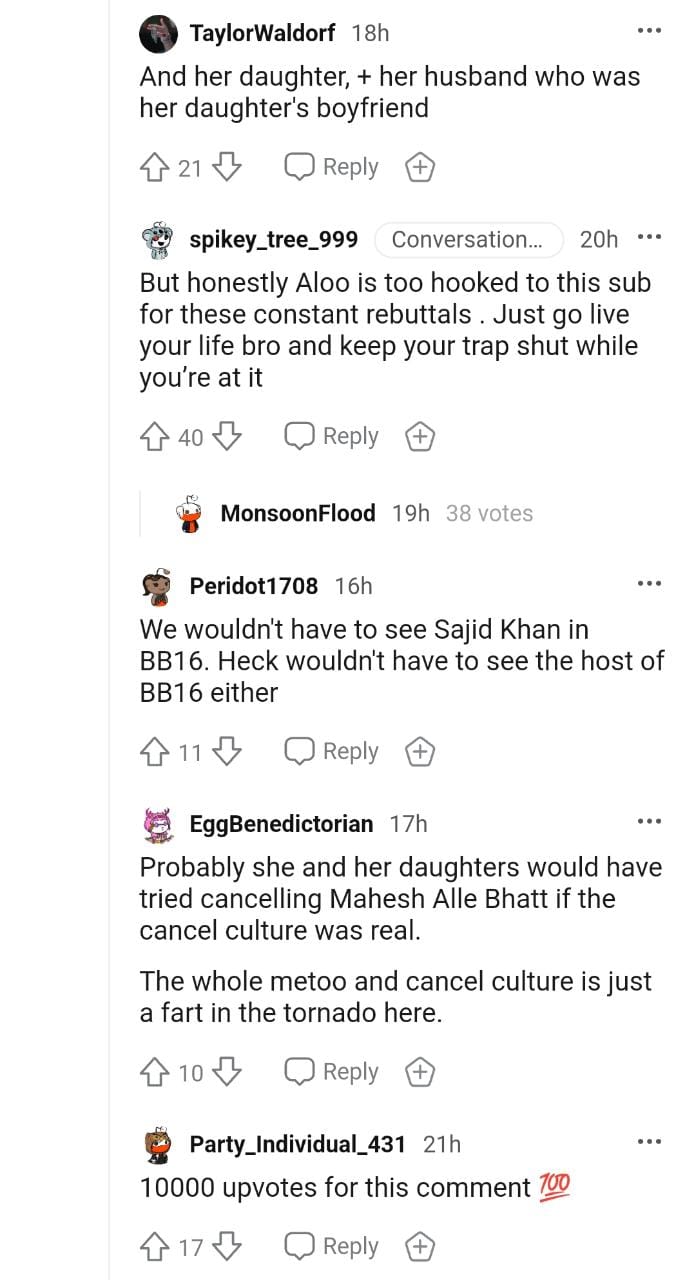The height and width of the screenshot is (1280, 696).
Task: Reply to the EggBenedictorian comment
Action: pos(333,1072)
